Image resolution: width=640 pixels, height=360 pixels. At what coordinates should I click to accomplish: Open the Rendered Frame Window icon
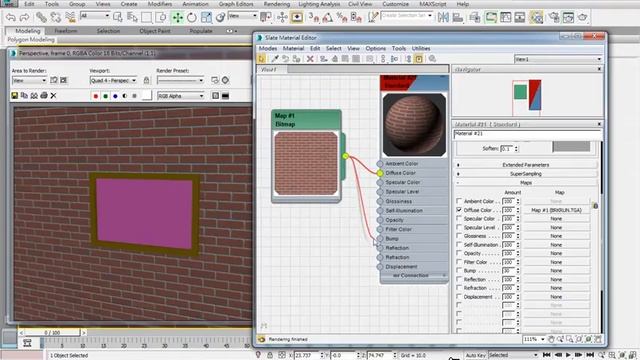pyautogui.click(x=568, y=17)
